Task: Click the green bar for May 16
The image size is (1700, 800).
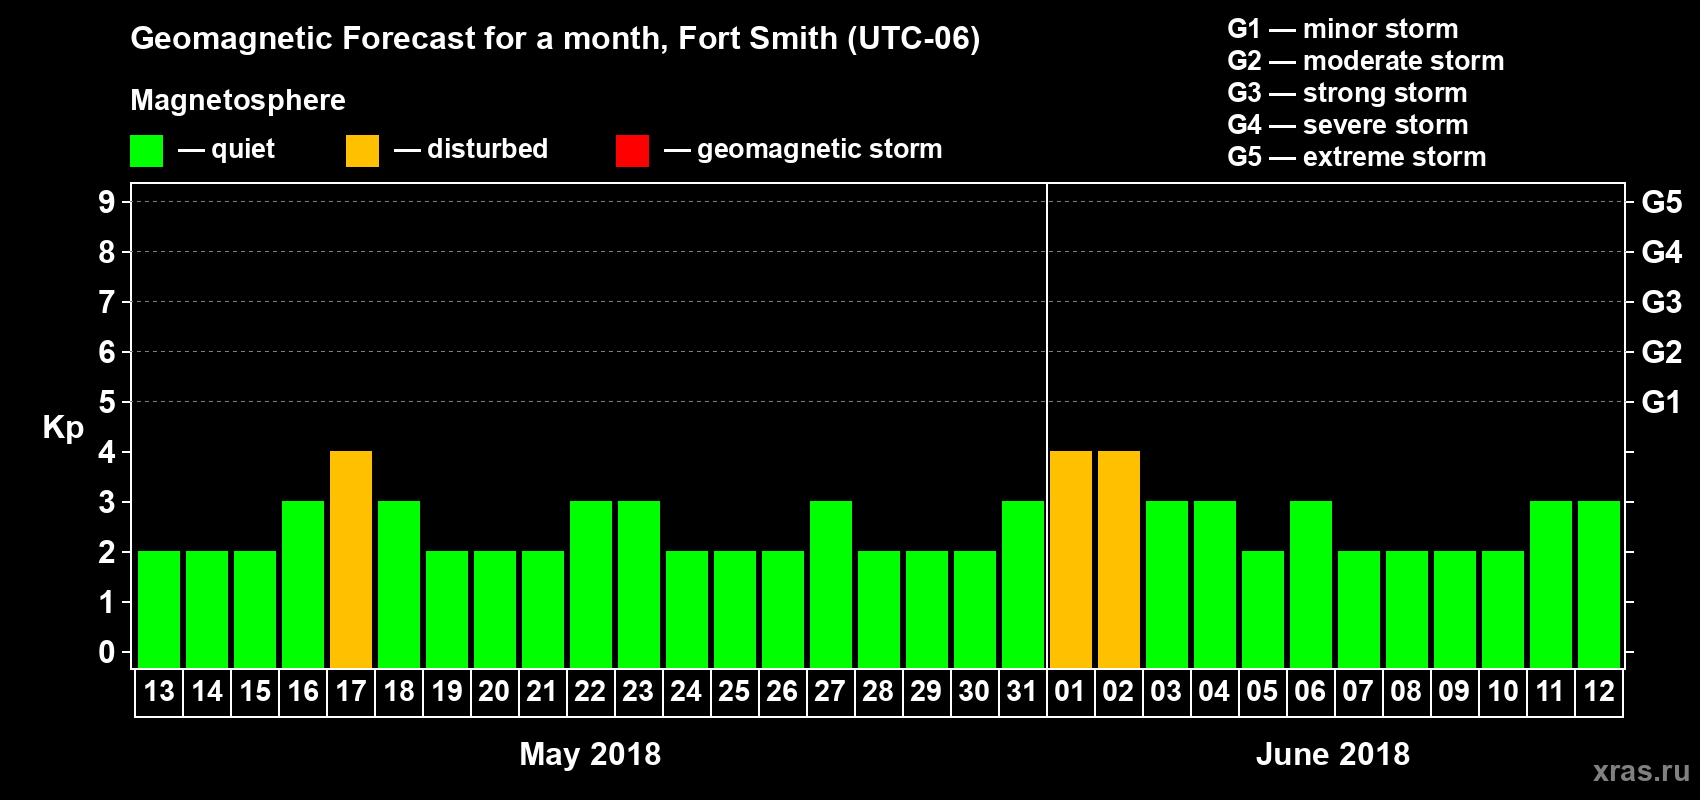Action: (303, 584)
